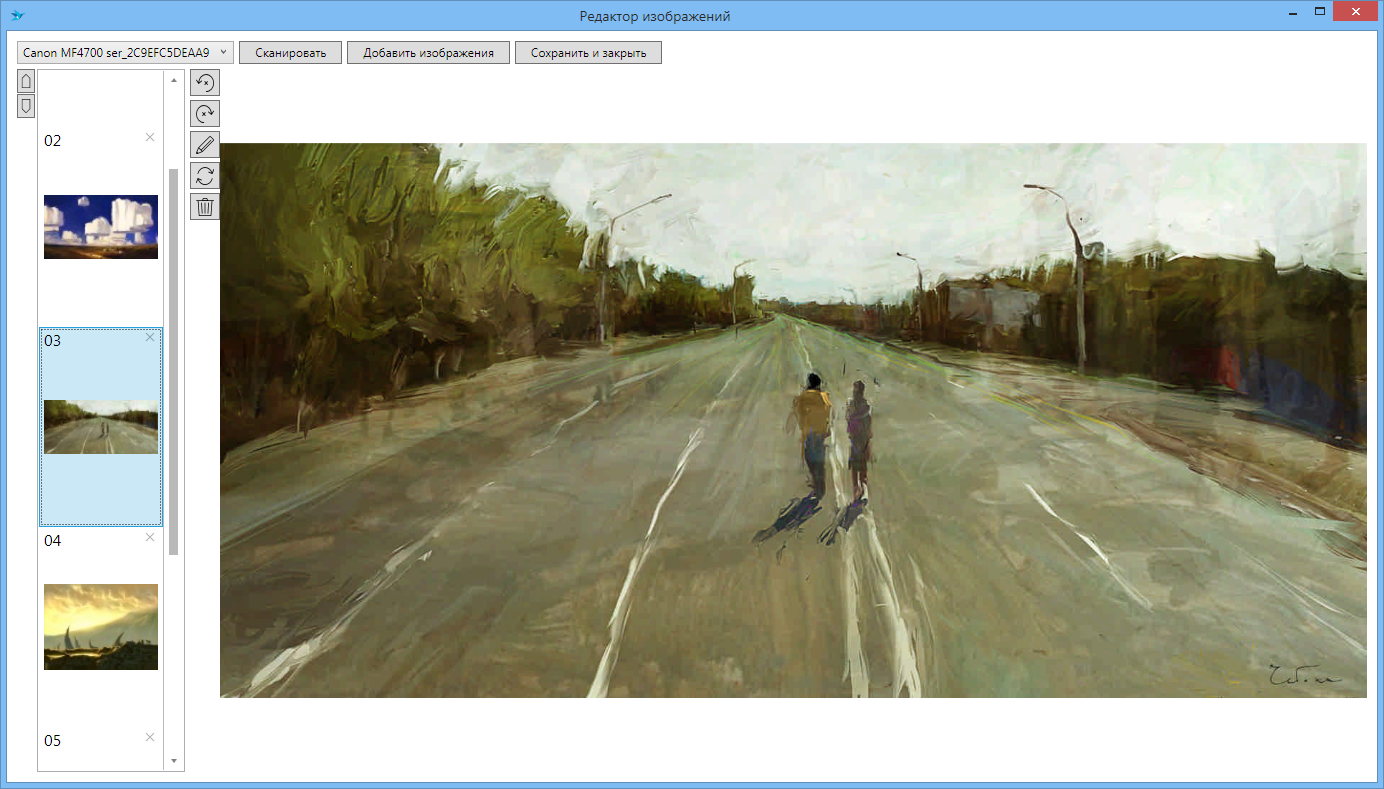Open the Canon MF4700 scanner dropdown
This screenshot has height=789, width=1384.
[125, 52]
